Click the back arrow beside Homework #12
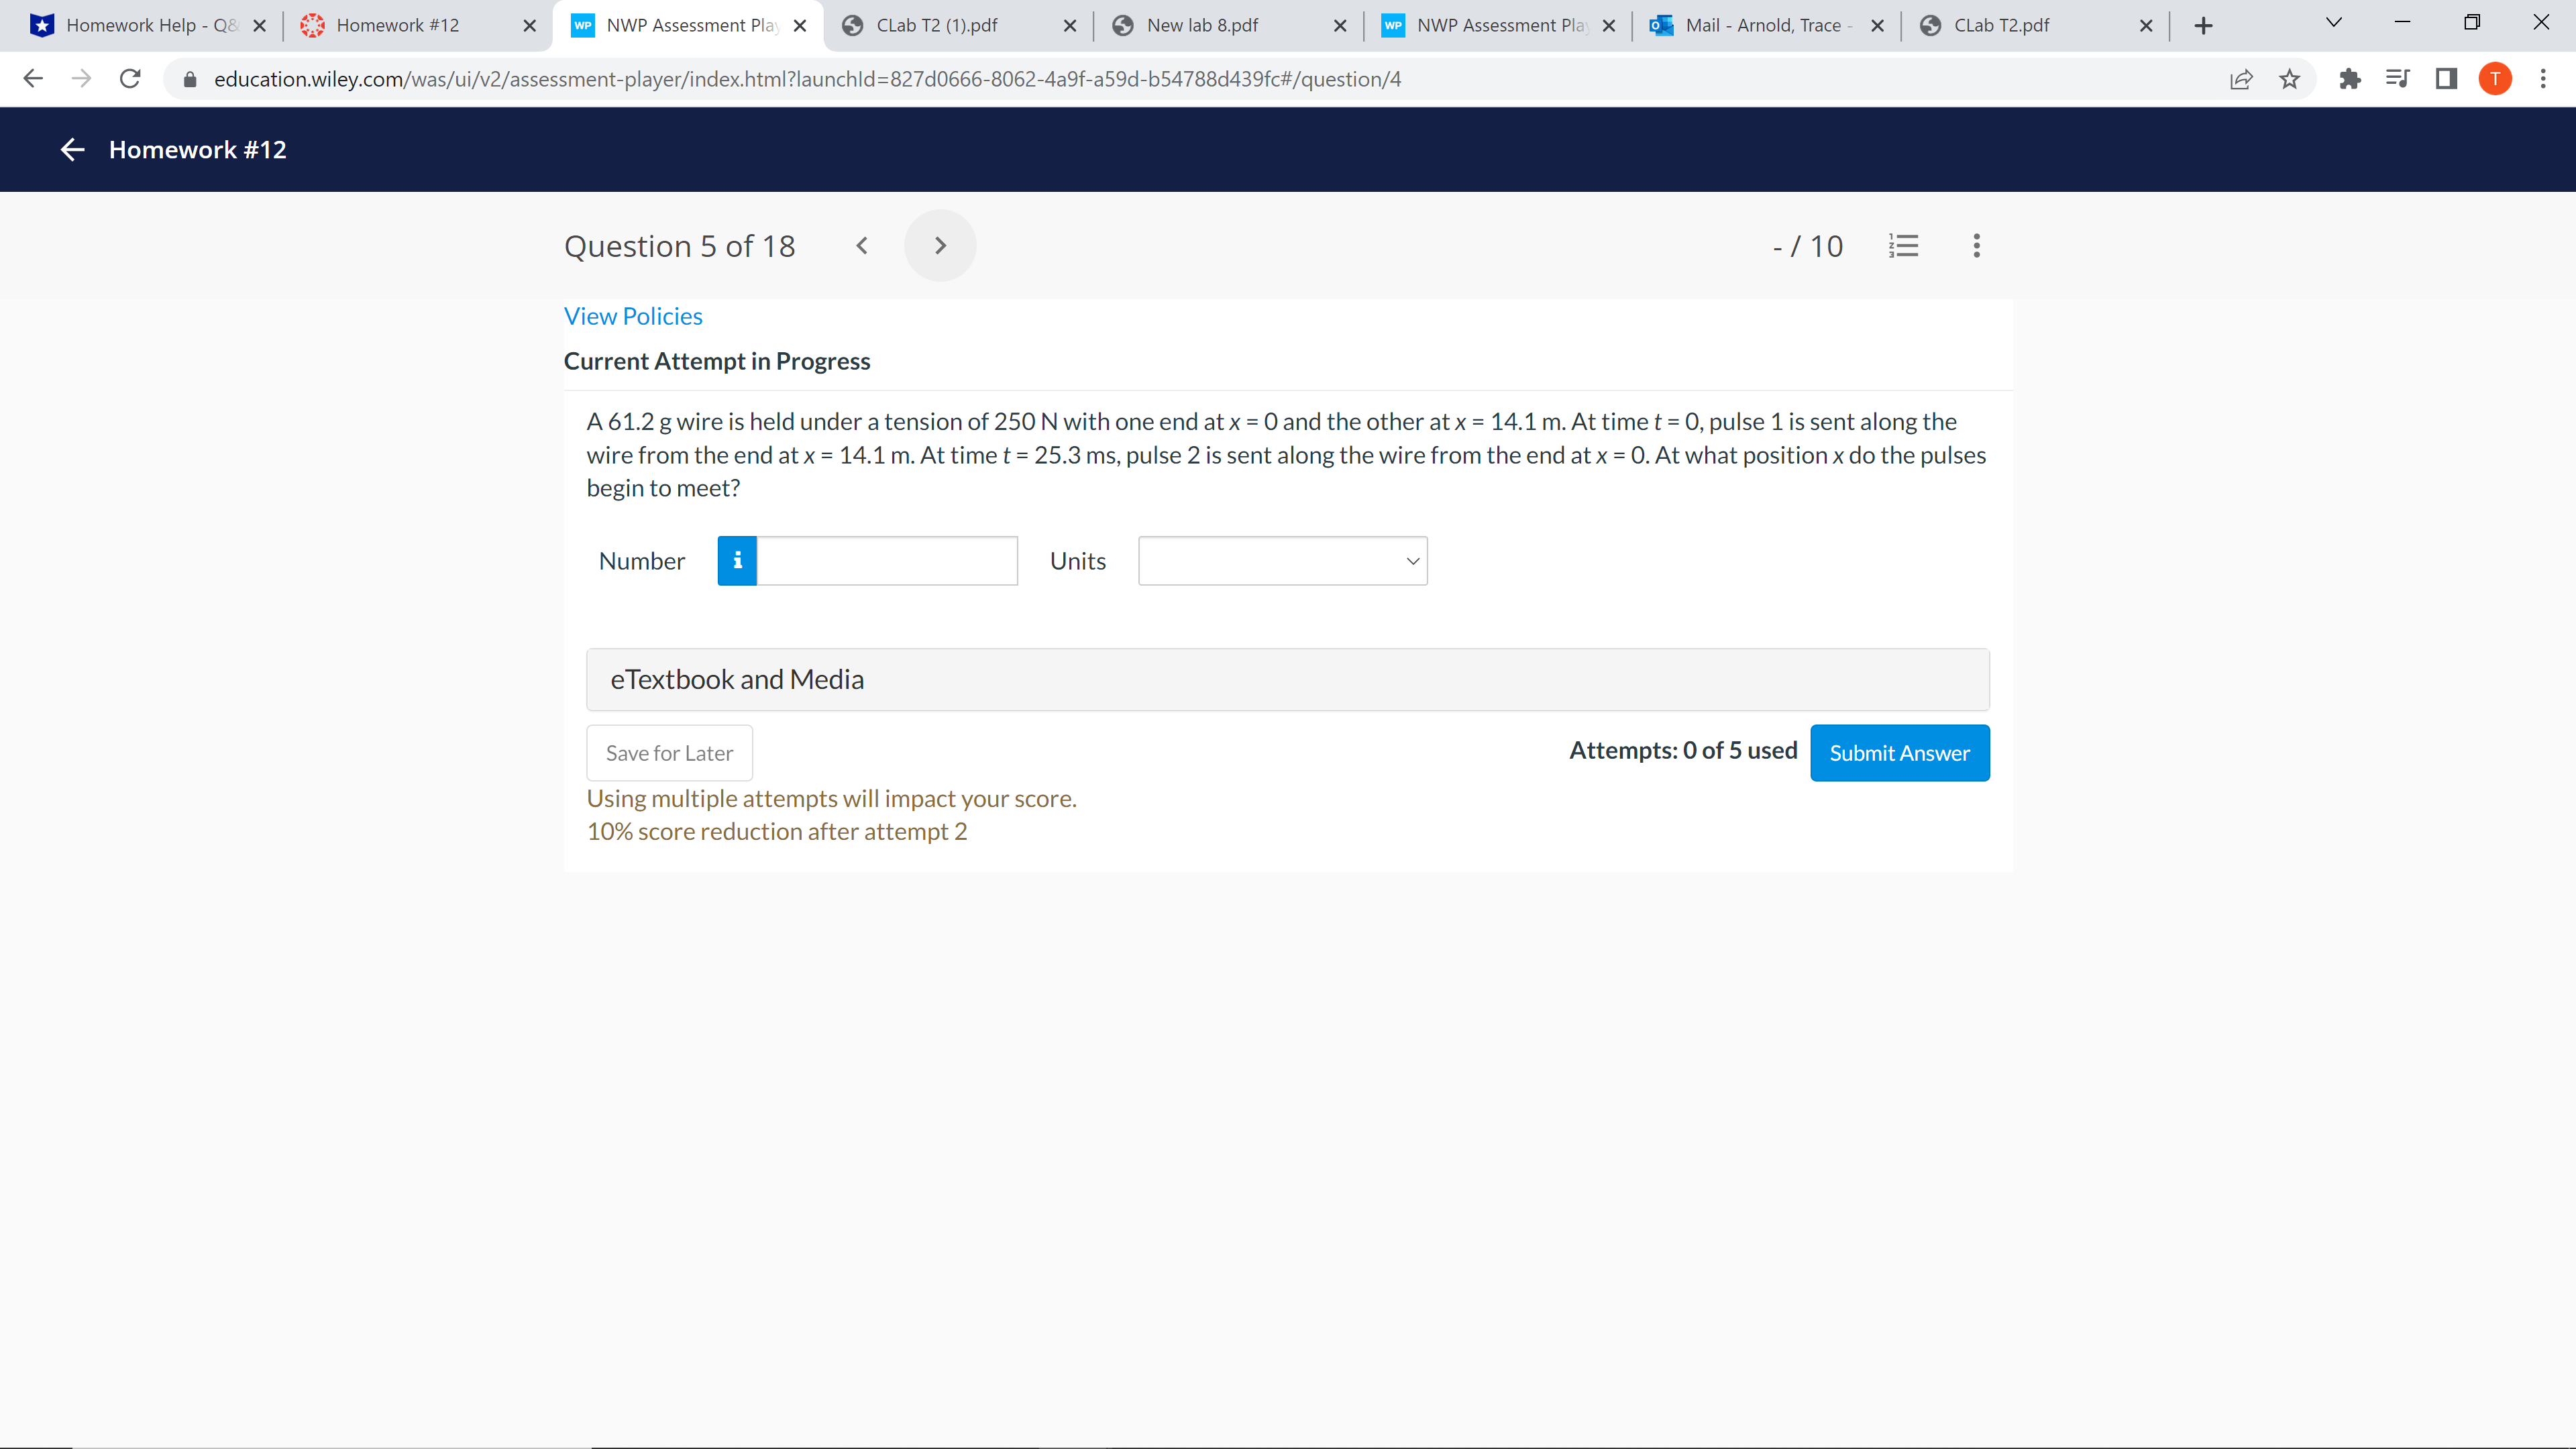 pyautogui.click(x=71, y=149)
